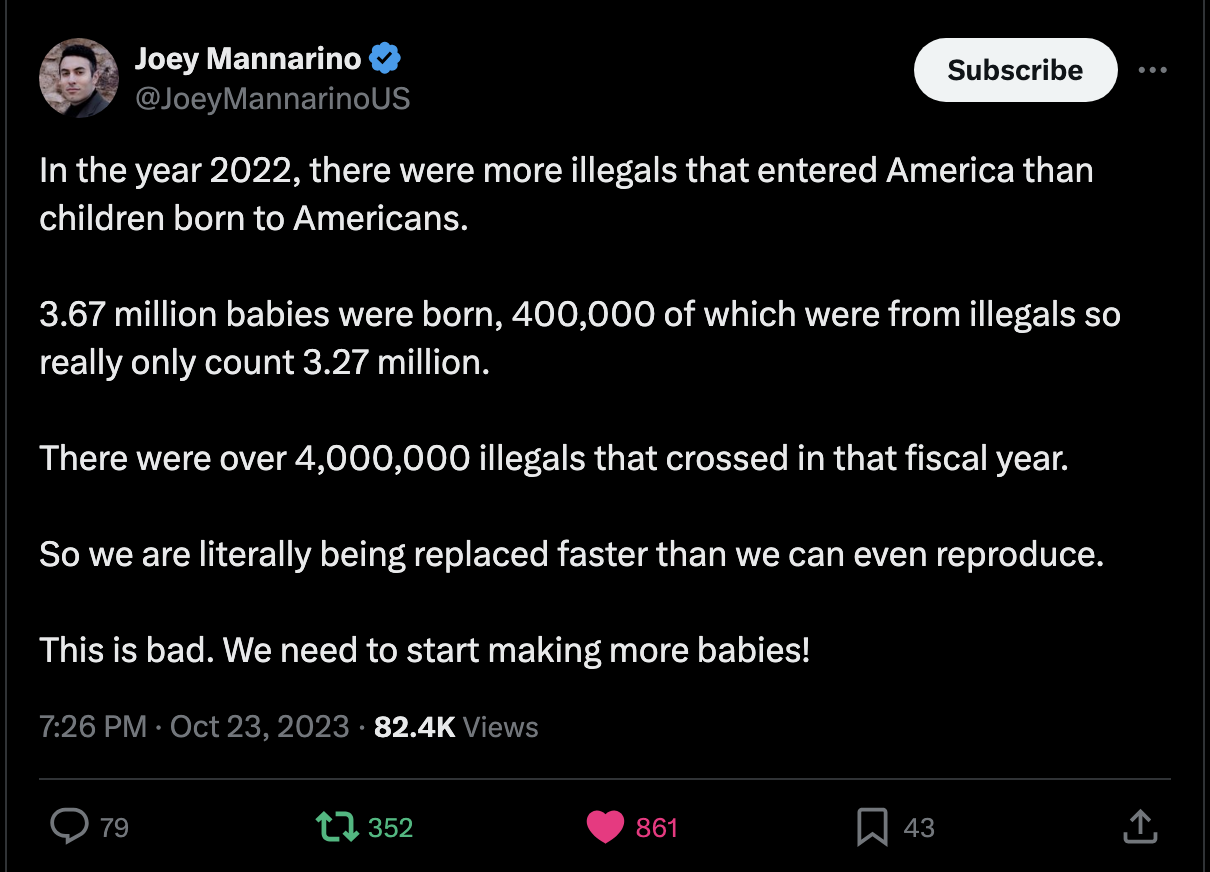The image size is (1210, 872).
Task: Click the 79 replies count
Action: coord(115,828)
